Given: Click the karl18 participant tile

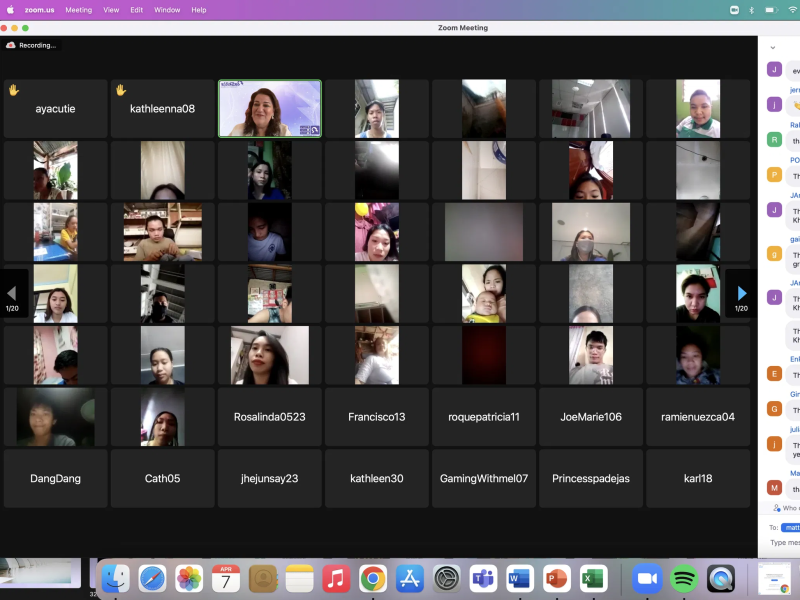Looking at the screenshot, I should point(698,479).
